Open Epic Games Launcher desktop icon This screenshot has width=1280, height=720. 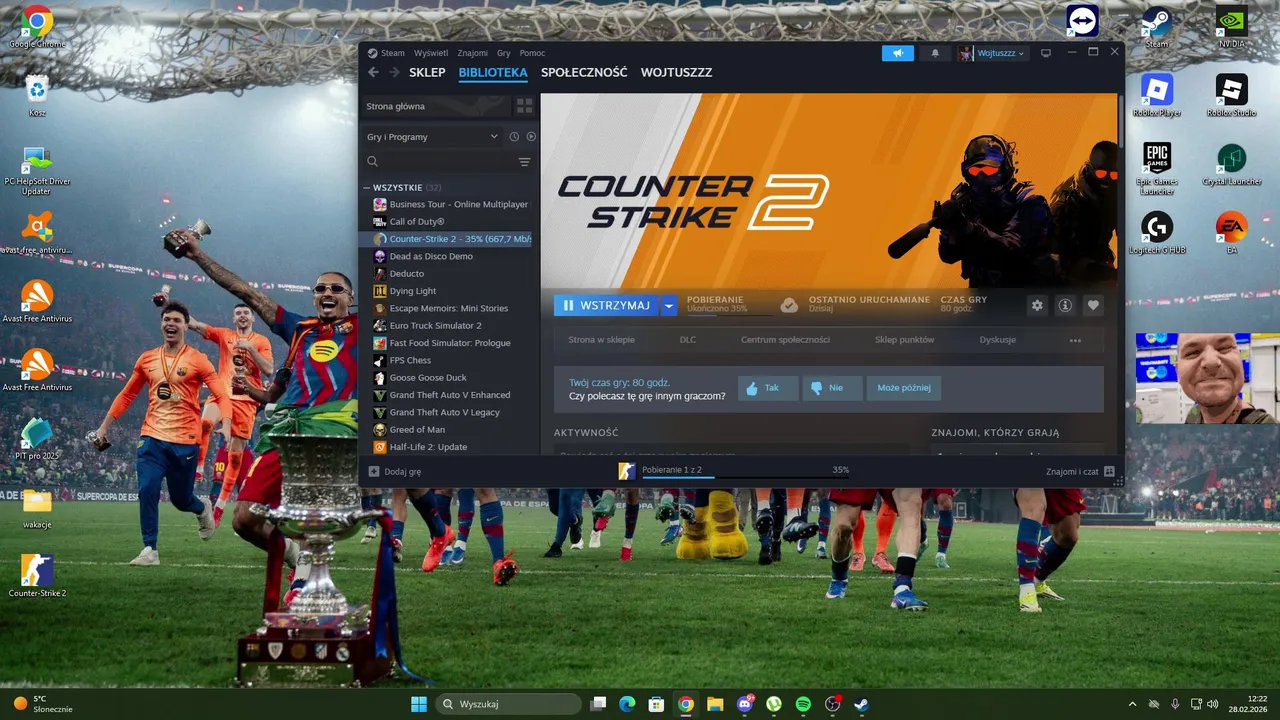(x=1157, y=168)
